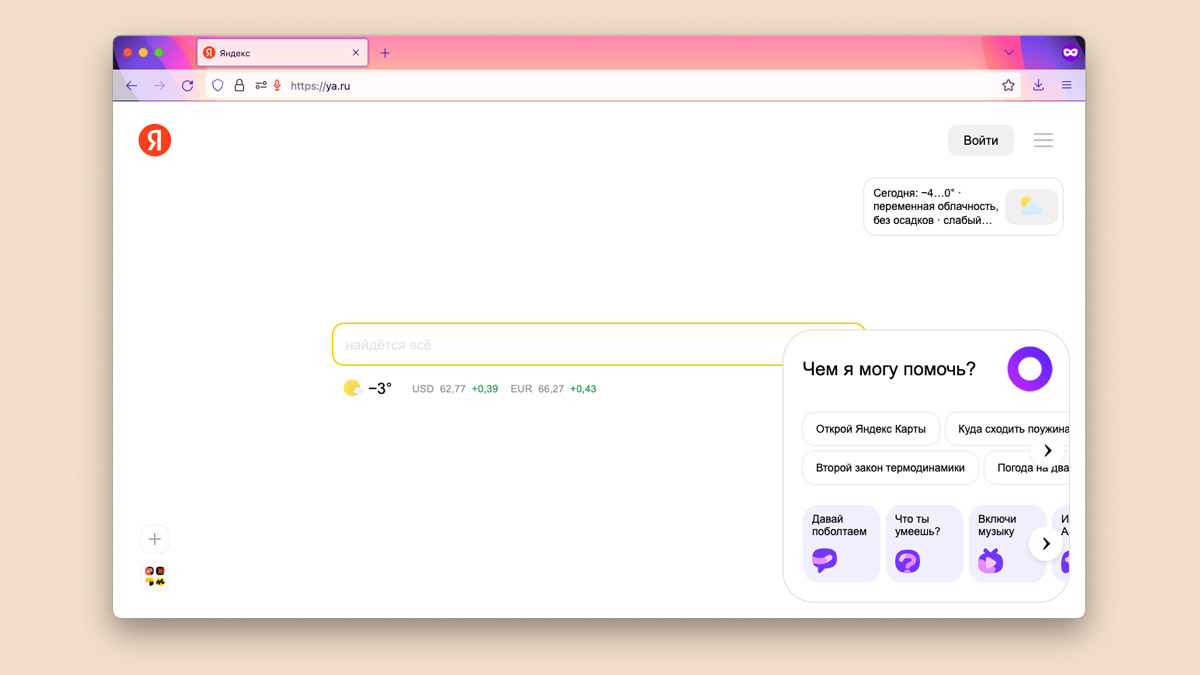Go forward in browser history

click(x=159, y=86)
